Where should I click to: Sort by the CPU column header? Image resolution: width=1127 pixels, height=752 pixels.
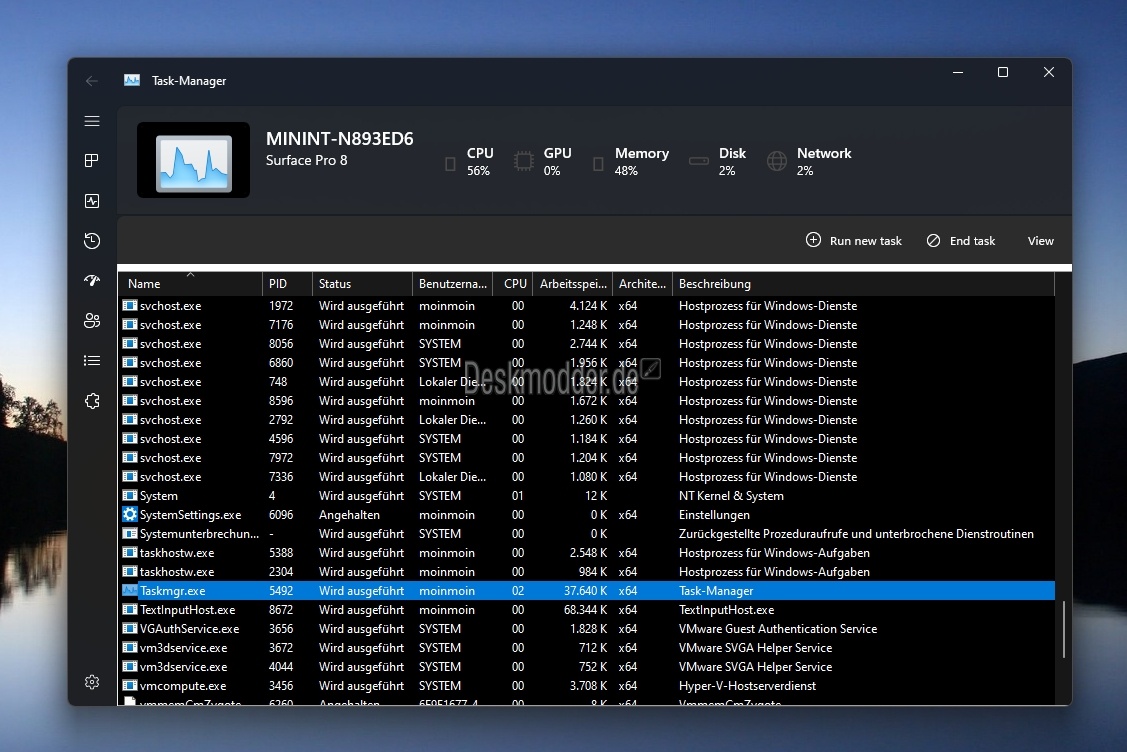tap(512, 284)
